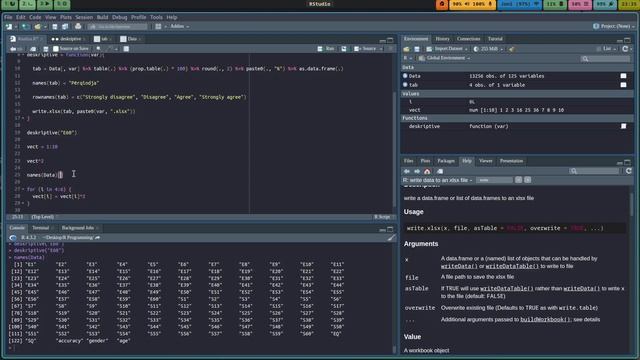Screen dimensions: 640x360
Task: Follow the writeDataTable() link in asTable description
Action: (x=507, y=289)
